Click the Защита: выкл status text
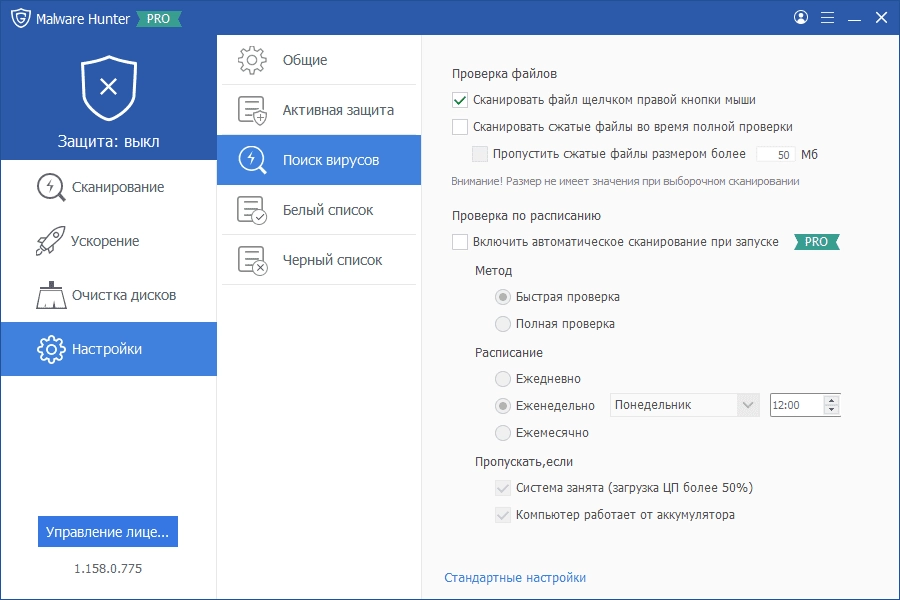 pyautogui.click(x=108, y=141)
